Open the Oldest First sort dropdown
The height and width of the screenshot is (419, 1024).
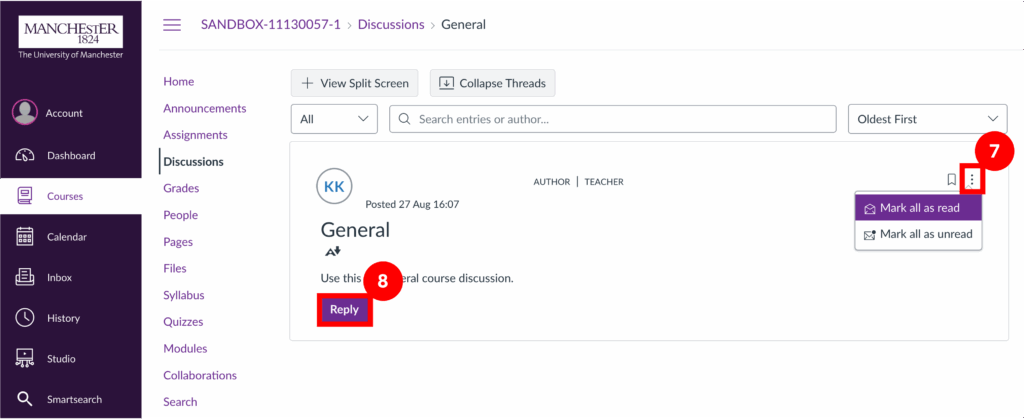coord(927,119)
